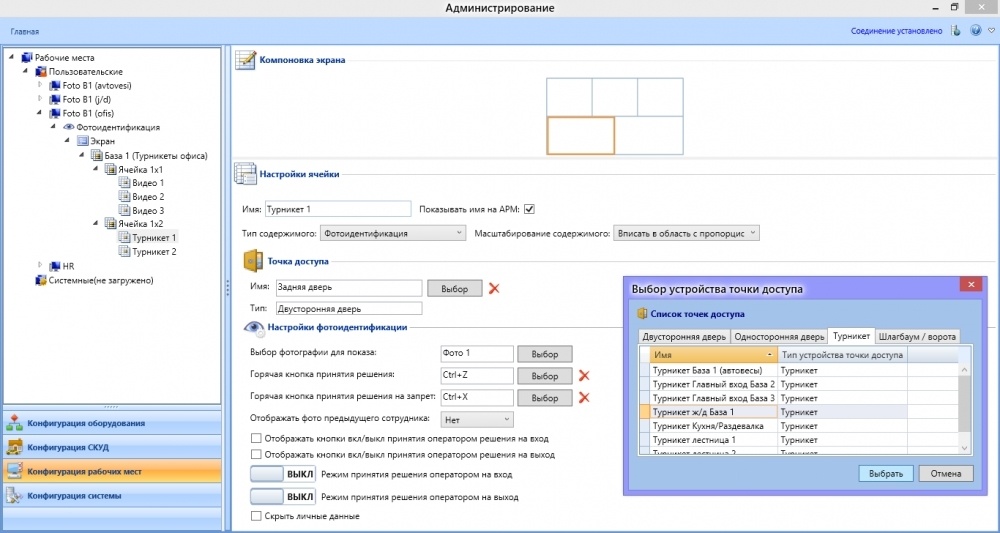This screenshot has width=1000, height=533.
Task: Sort by Имя column header
Action: pyautogui.click(x=714, y=354)
